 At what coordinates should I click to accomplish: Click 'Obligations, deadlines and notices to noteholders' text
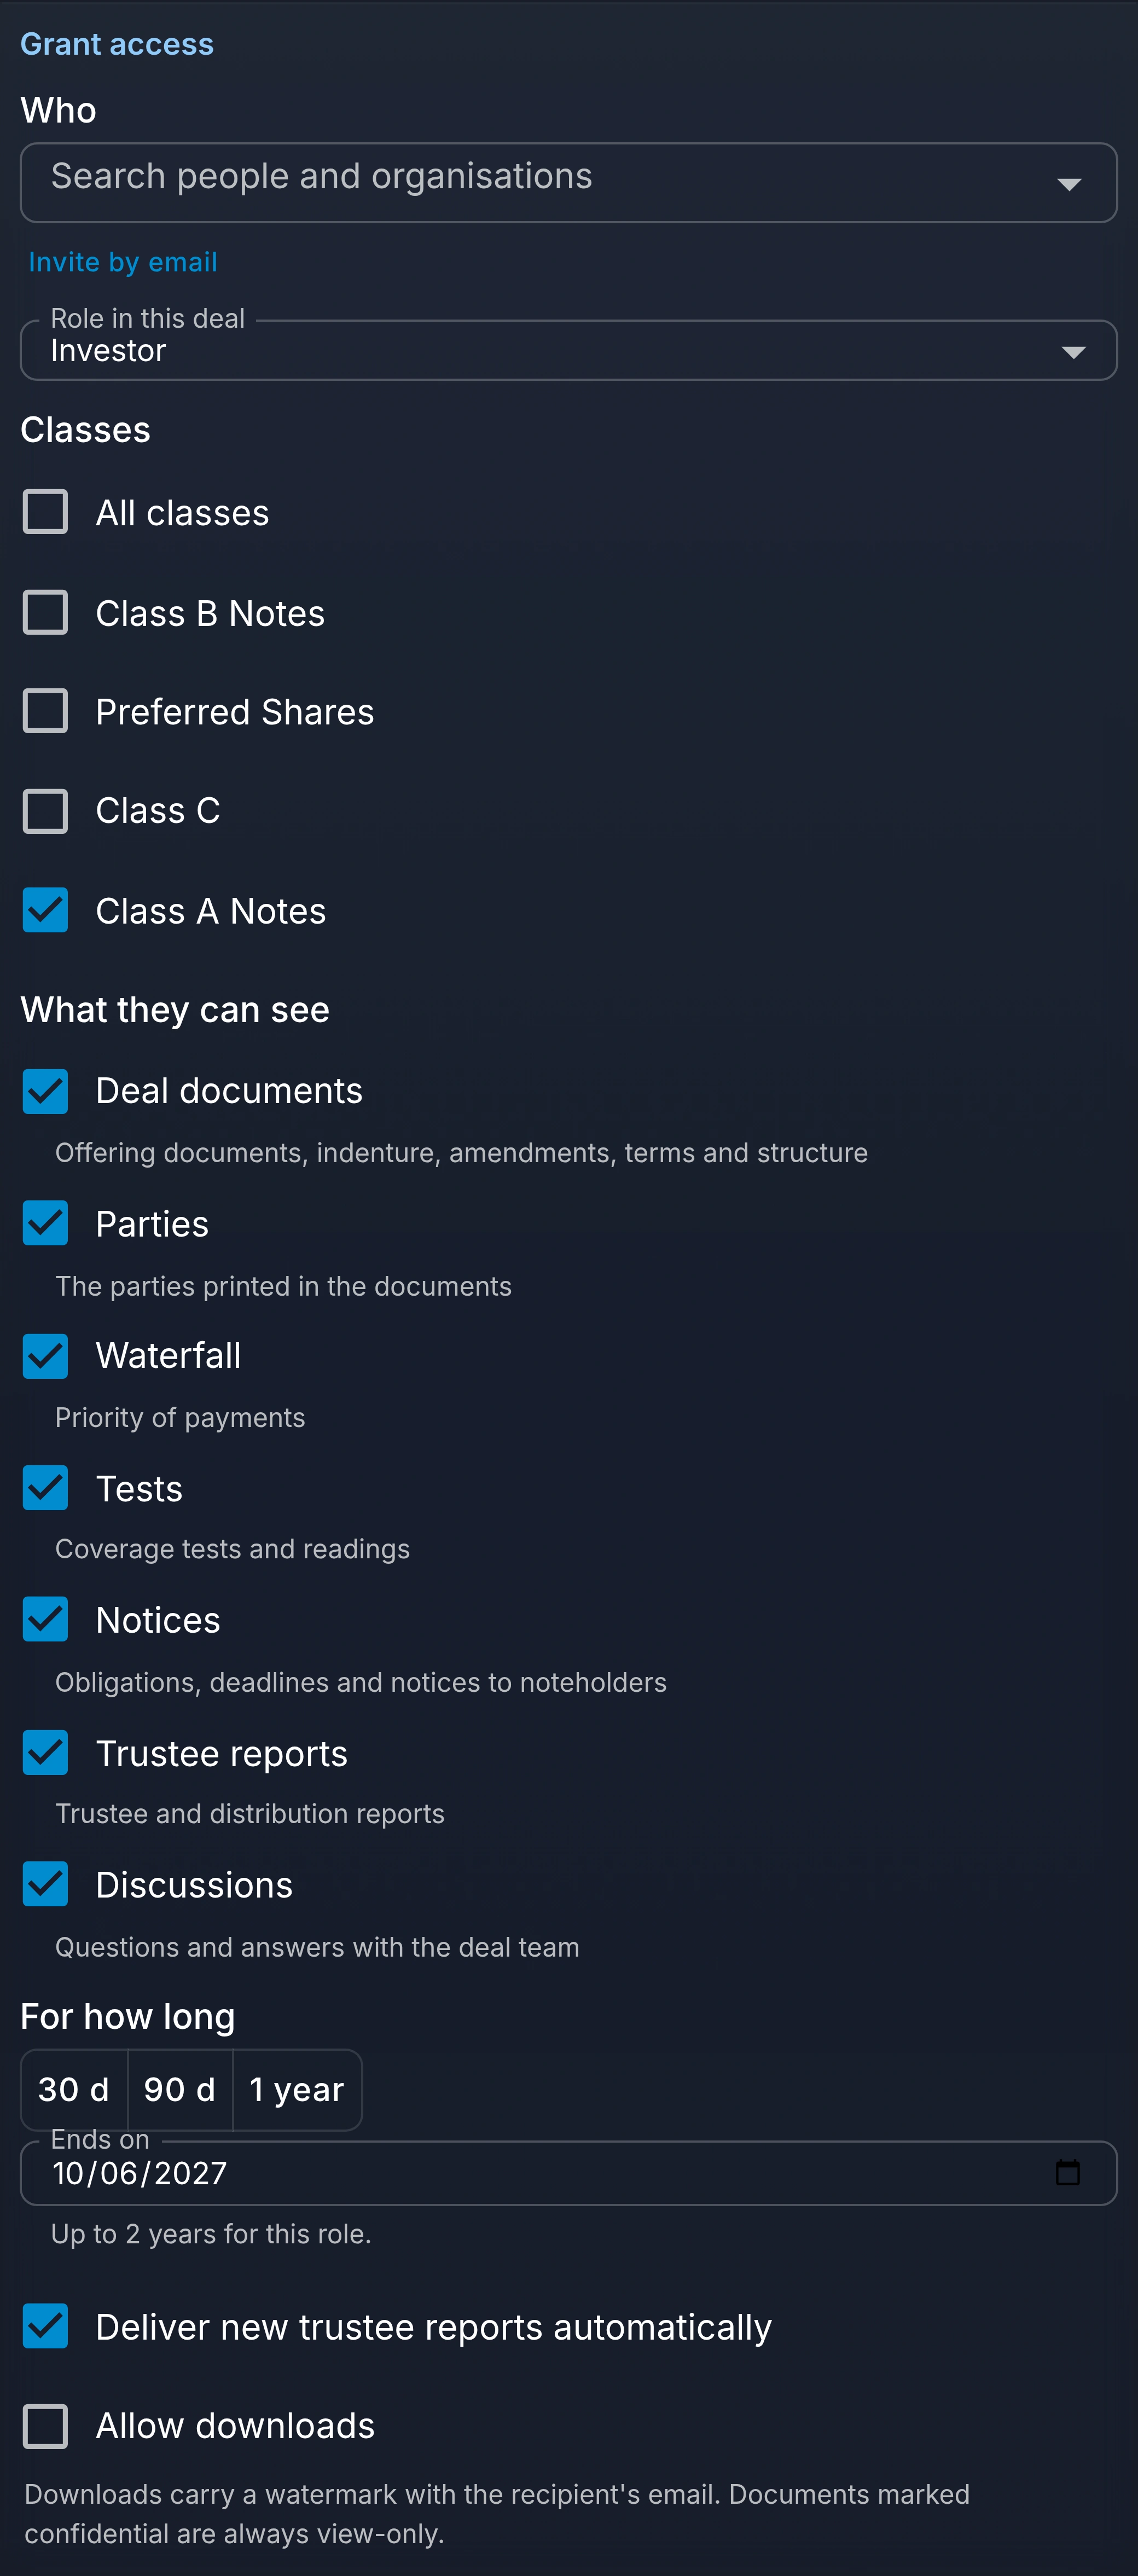pos(360,1682)
